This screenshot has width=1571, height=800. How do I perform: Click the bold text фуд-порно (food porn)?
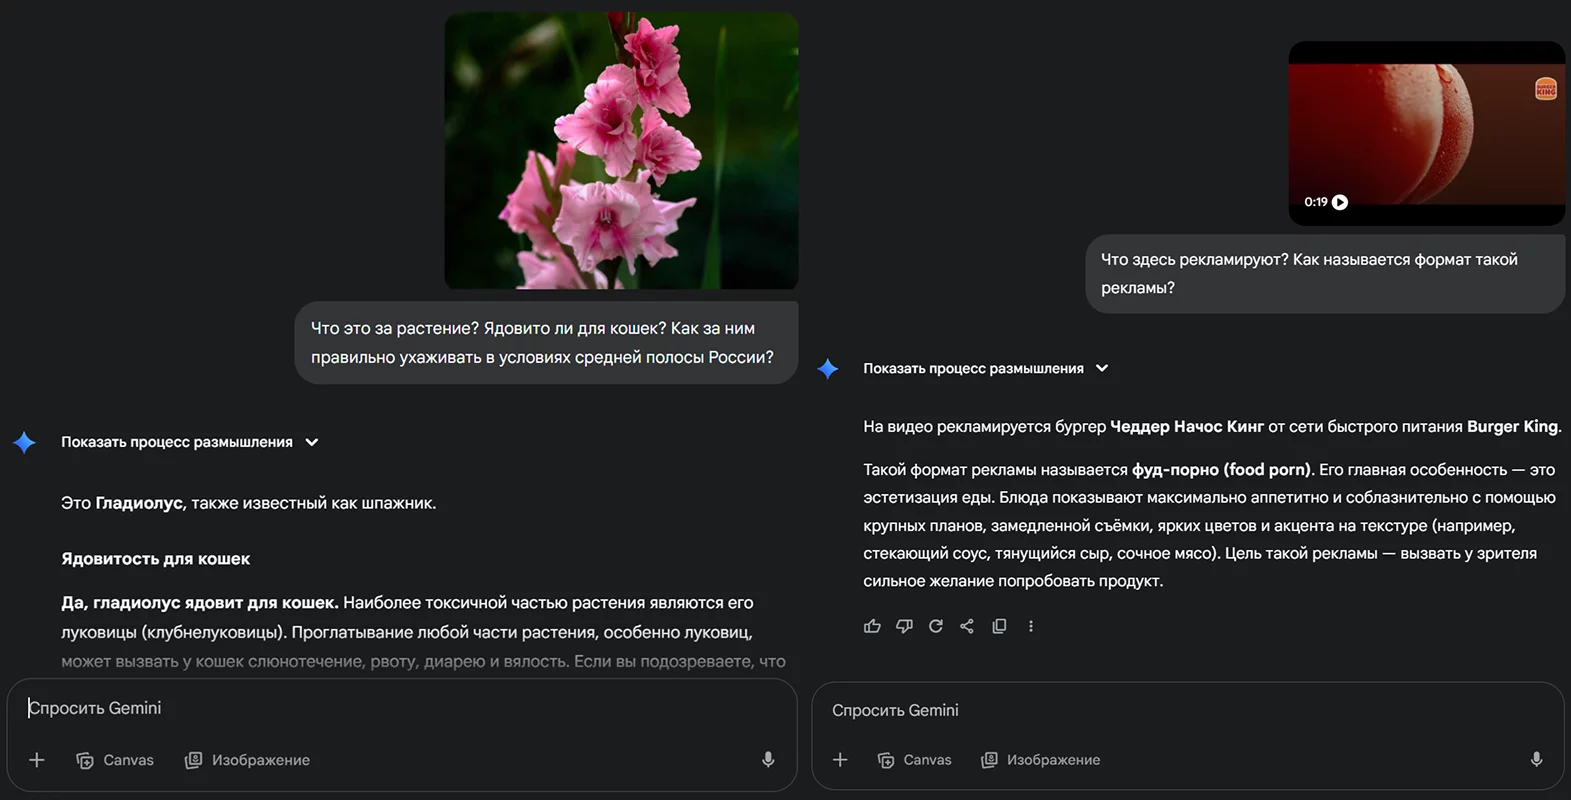1221,470
